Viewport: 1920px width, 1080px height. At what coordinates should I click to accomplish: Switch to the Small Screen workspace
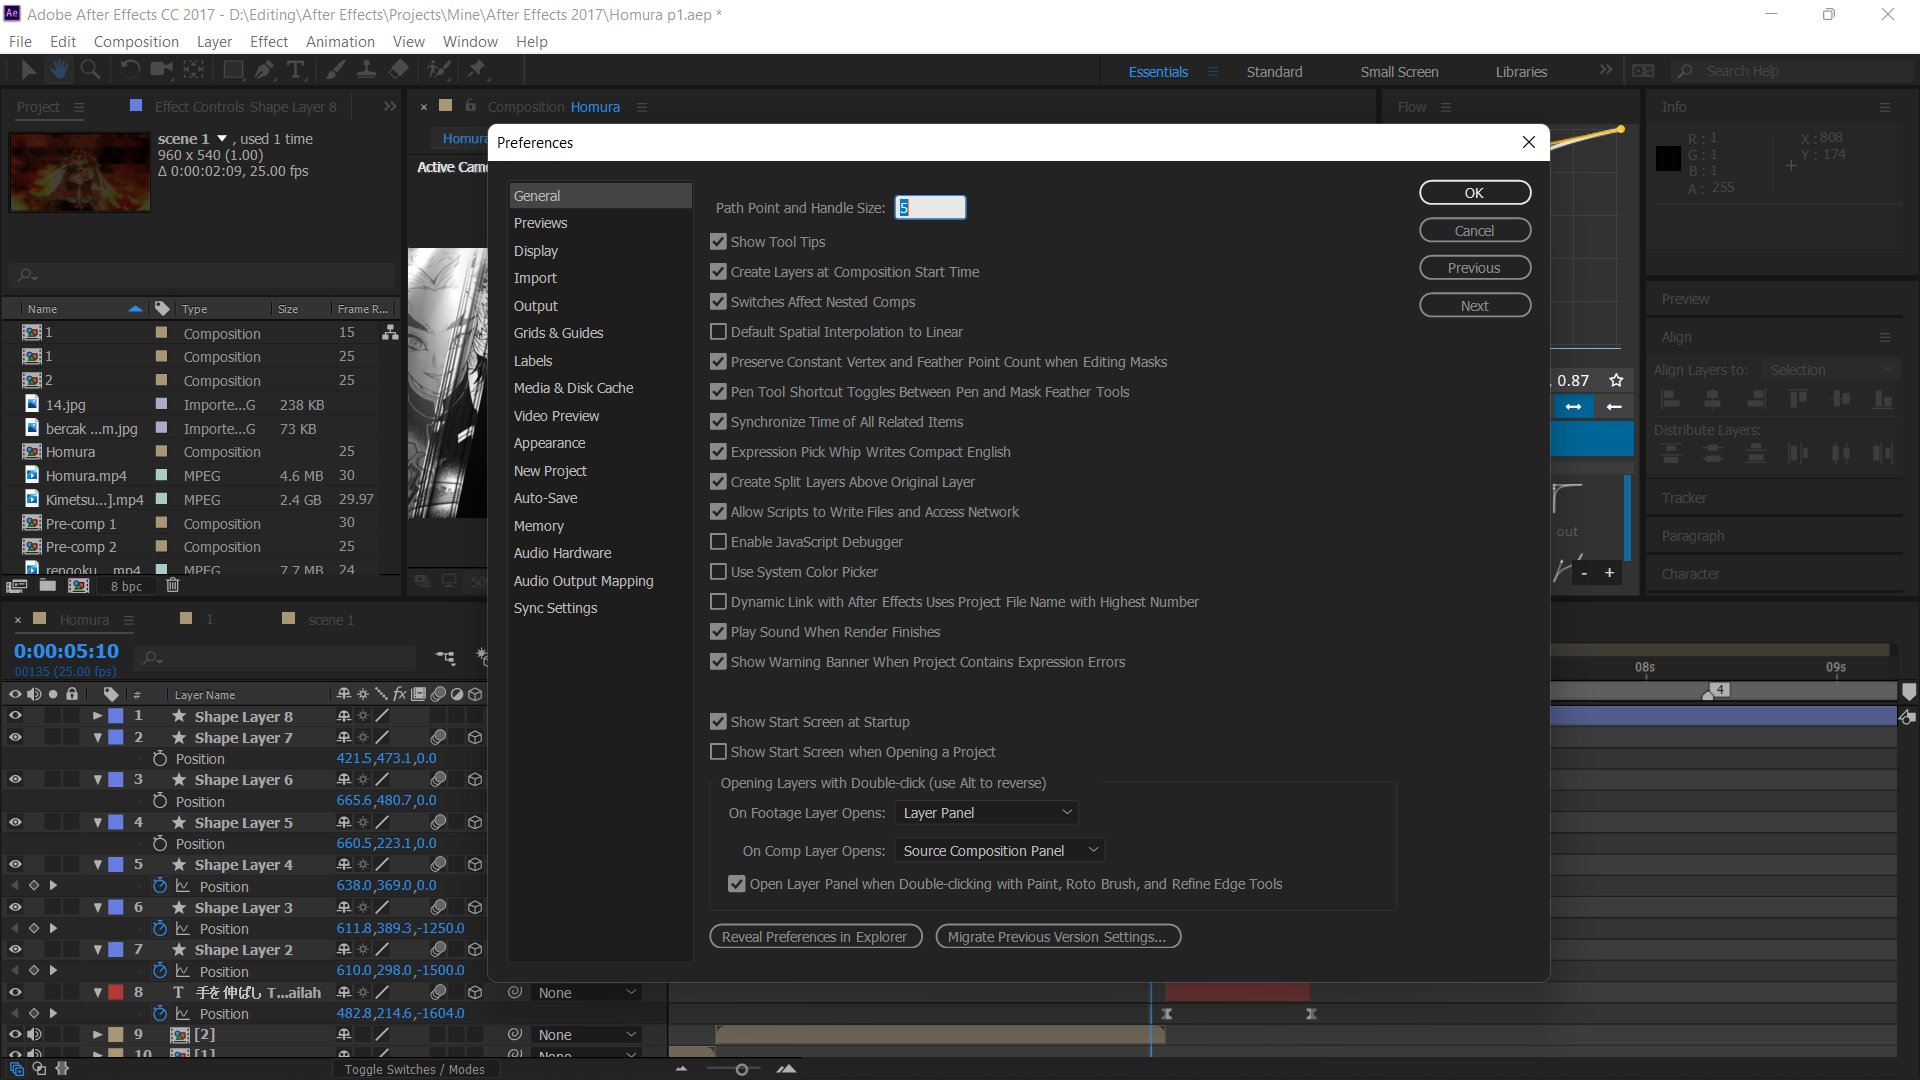1398,71
